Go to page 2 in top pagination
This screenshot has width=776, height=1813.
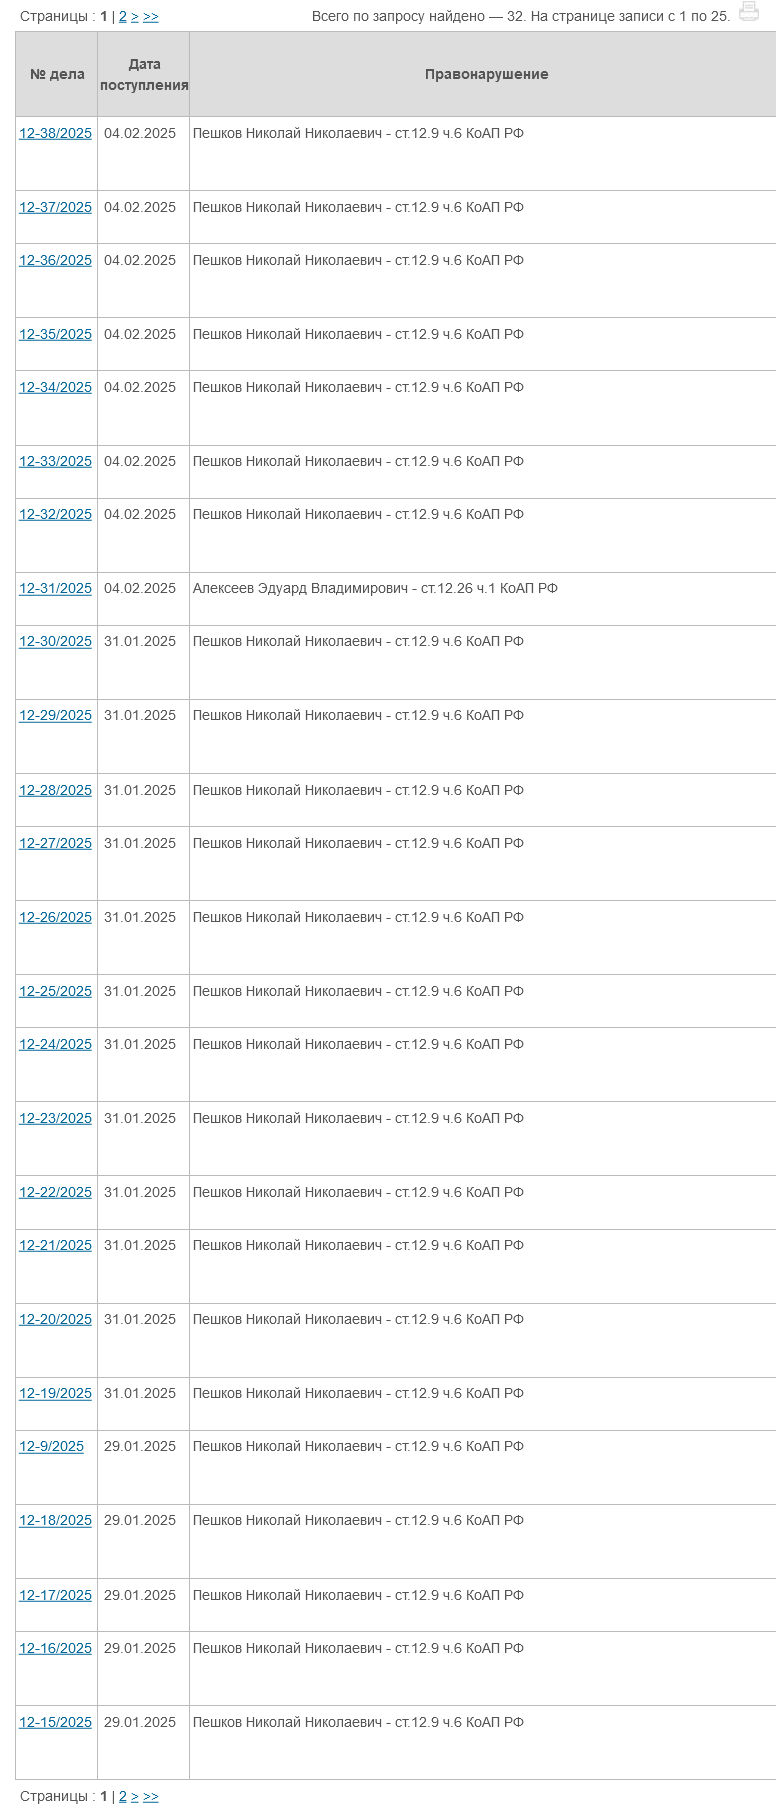click(123, 16)
